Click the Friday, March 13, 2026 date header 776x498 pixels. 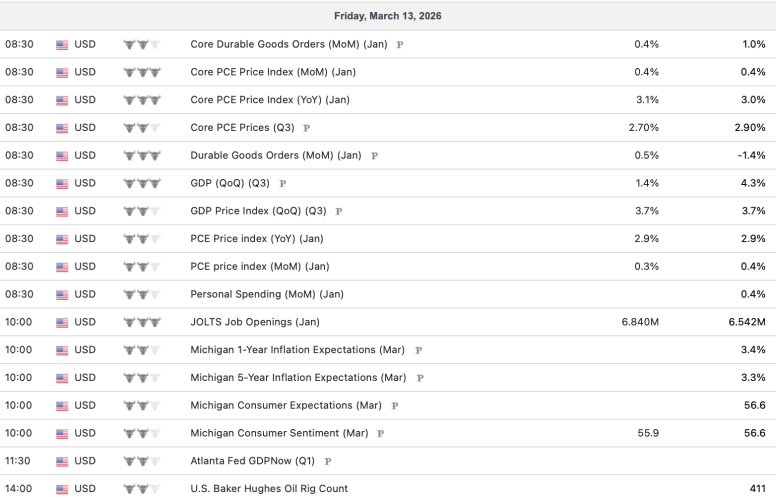tap(388, 16)
